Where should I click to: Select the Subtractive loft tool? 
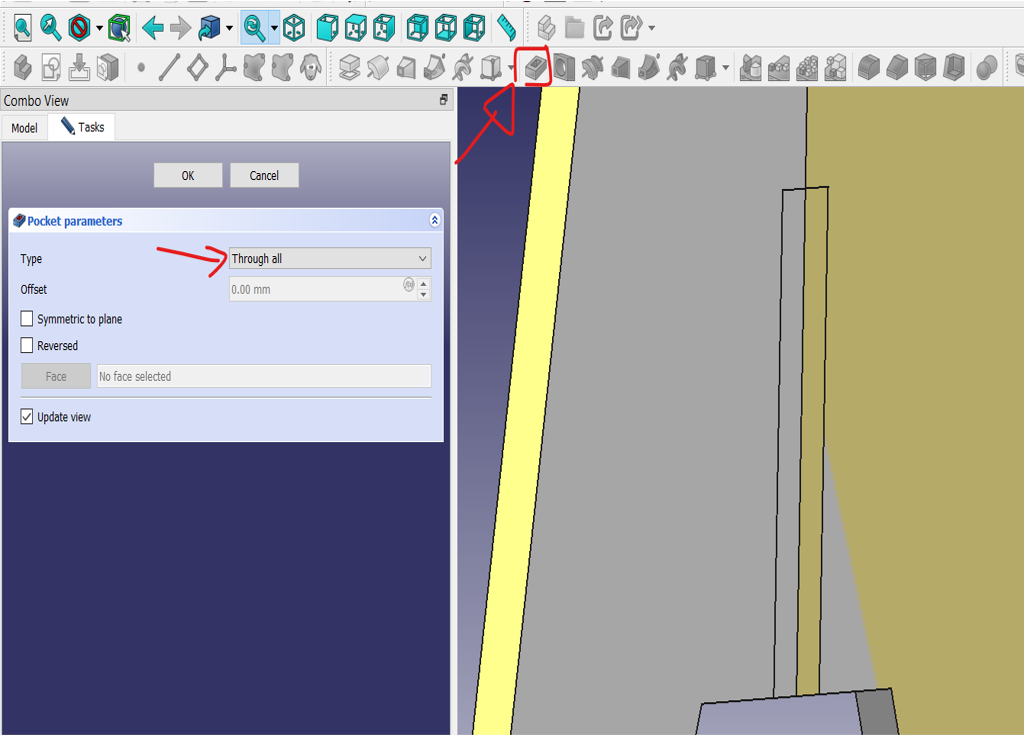[620, 67]
